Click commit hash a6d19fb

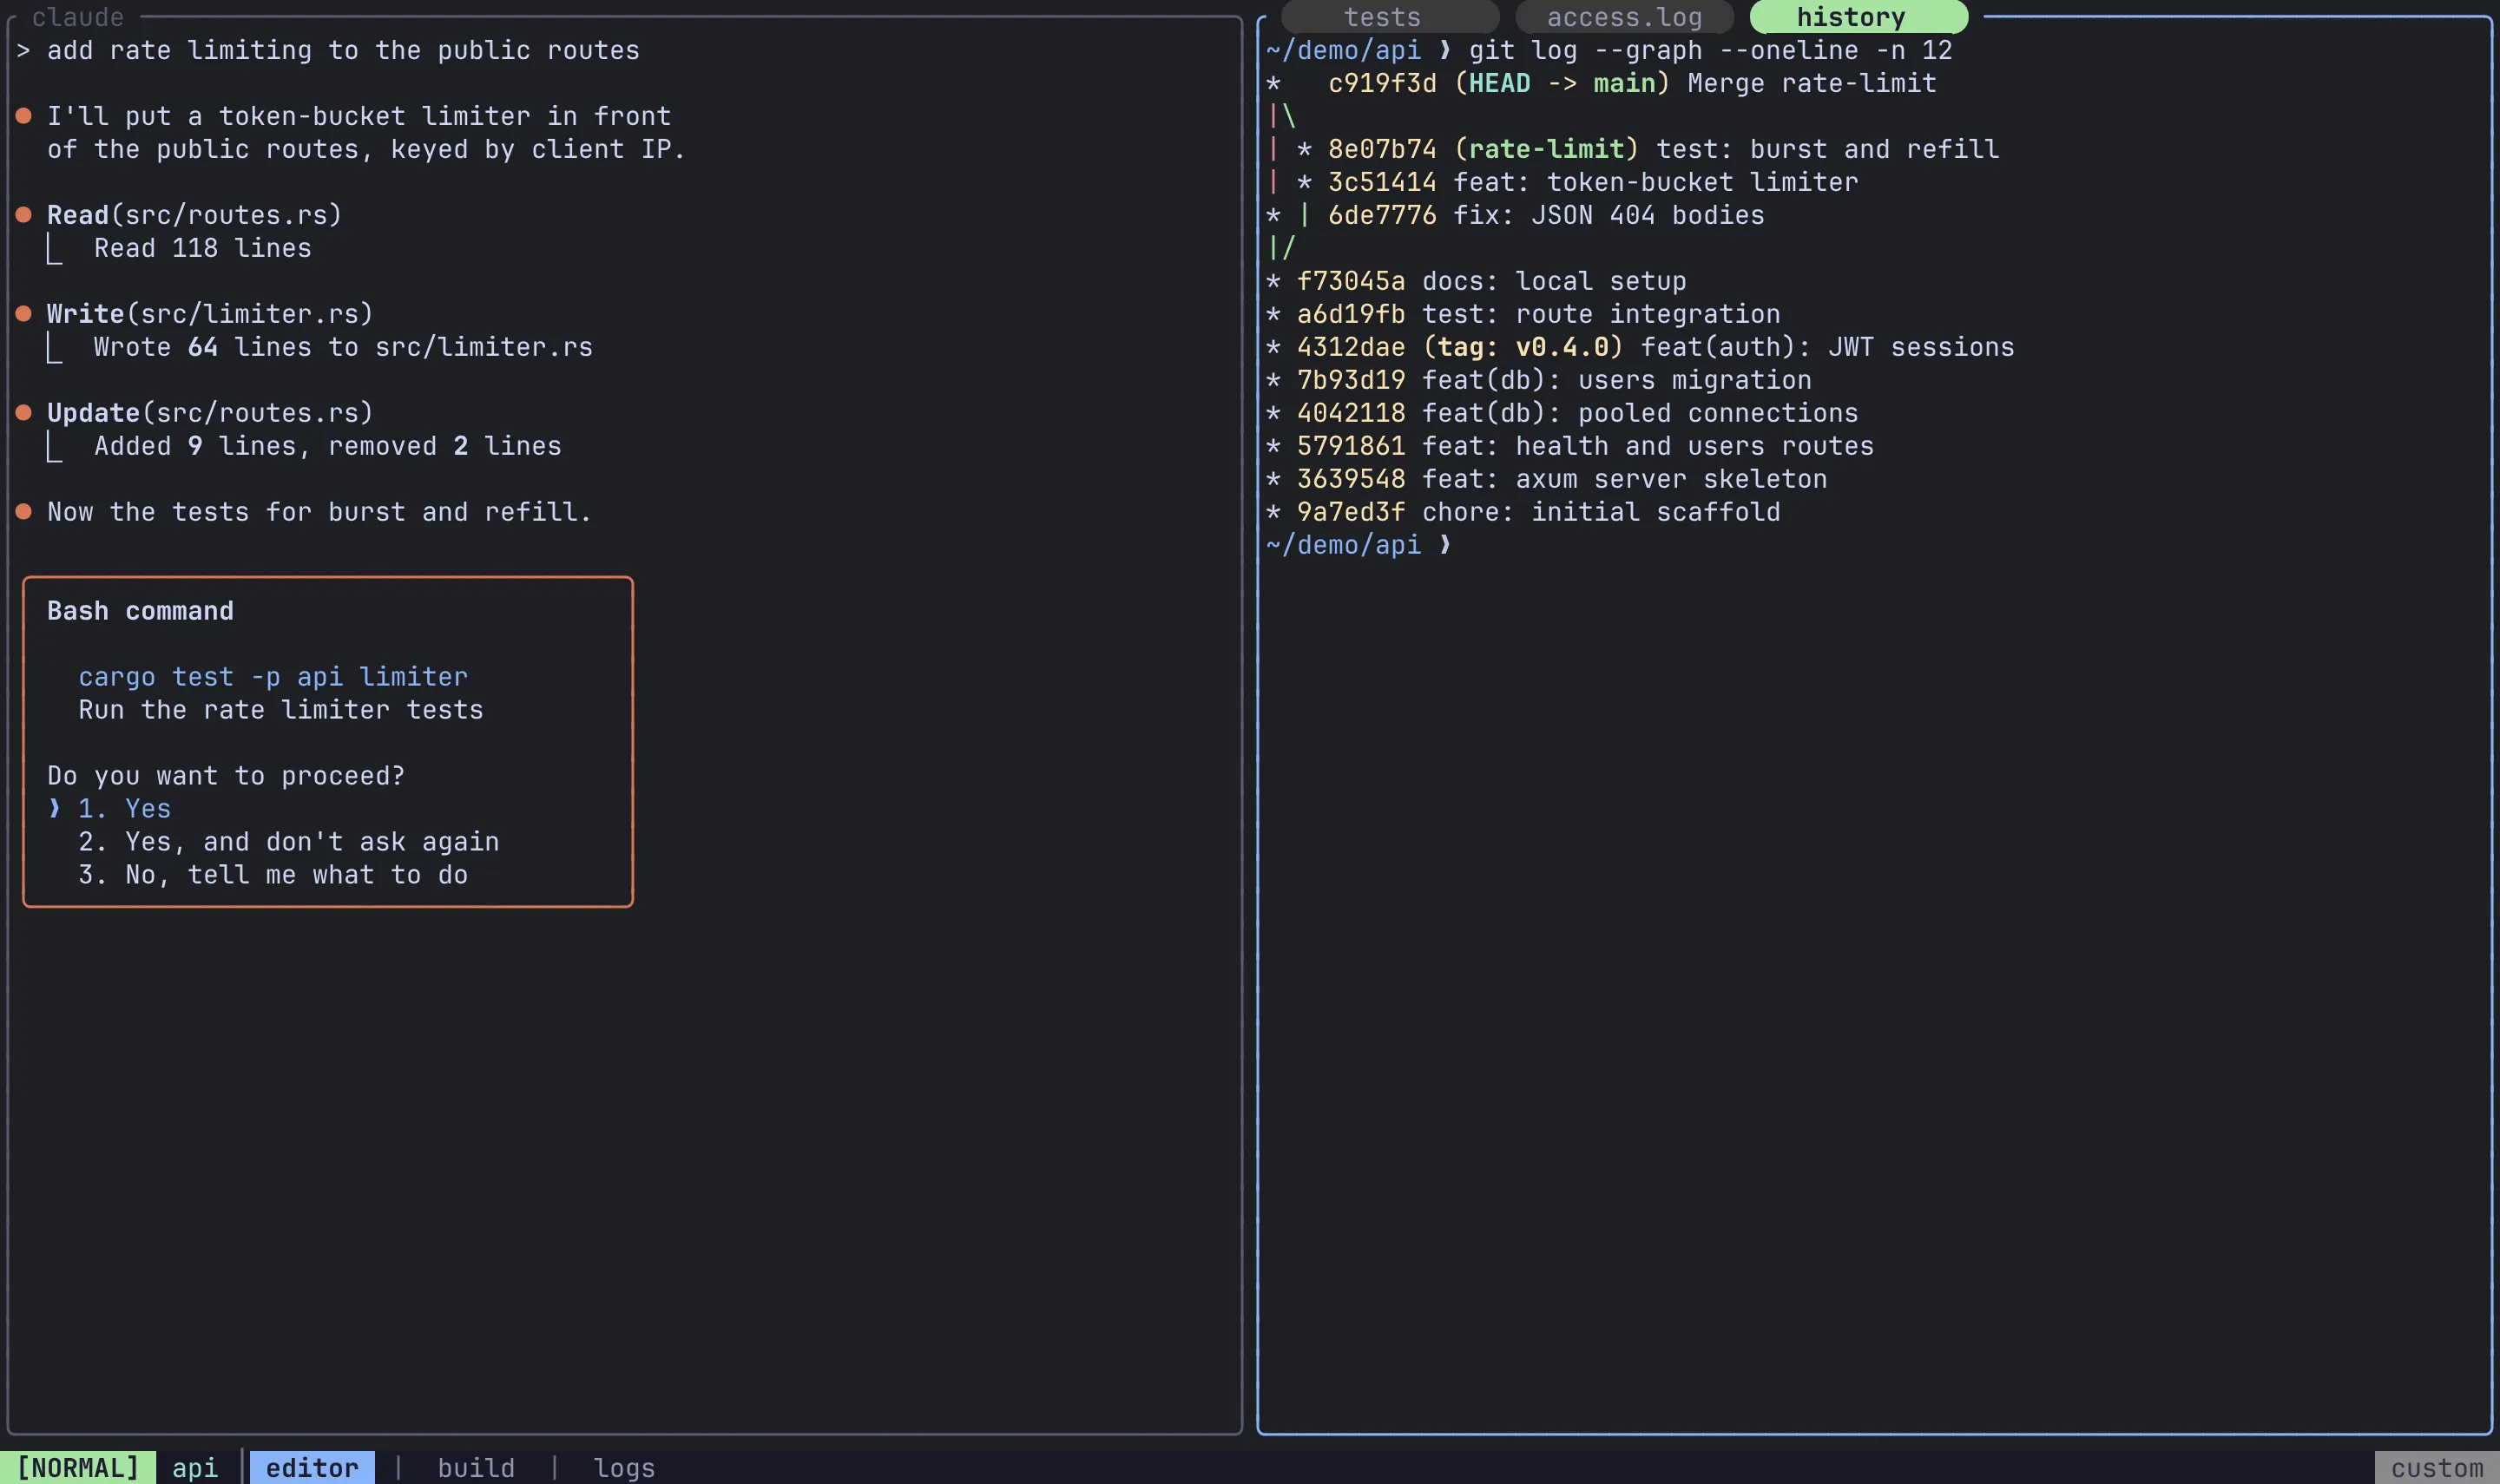click(1351, 313)
